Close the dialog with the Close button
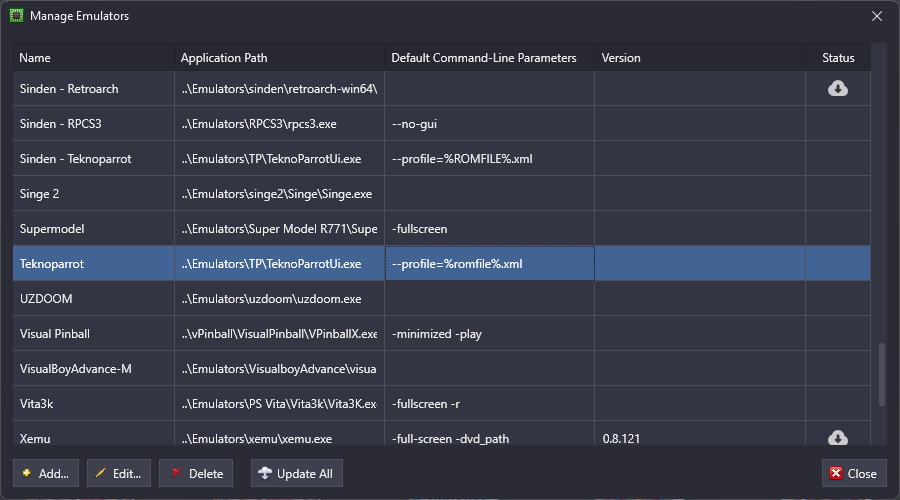 point(853,473)
